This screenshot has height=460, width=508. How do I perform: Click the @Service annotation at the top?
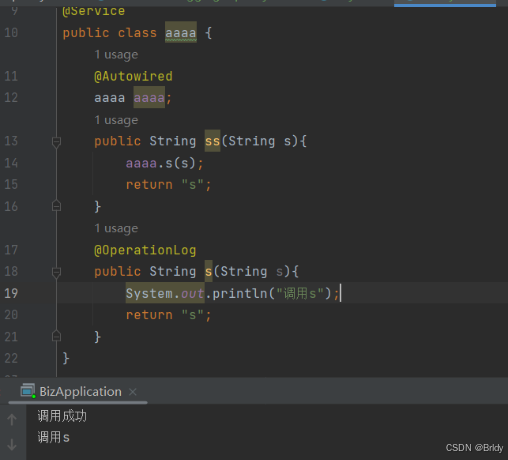click(x=93, y=11)
